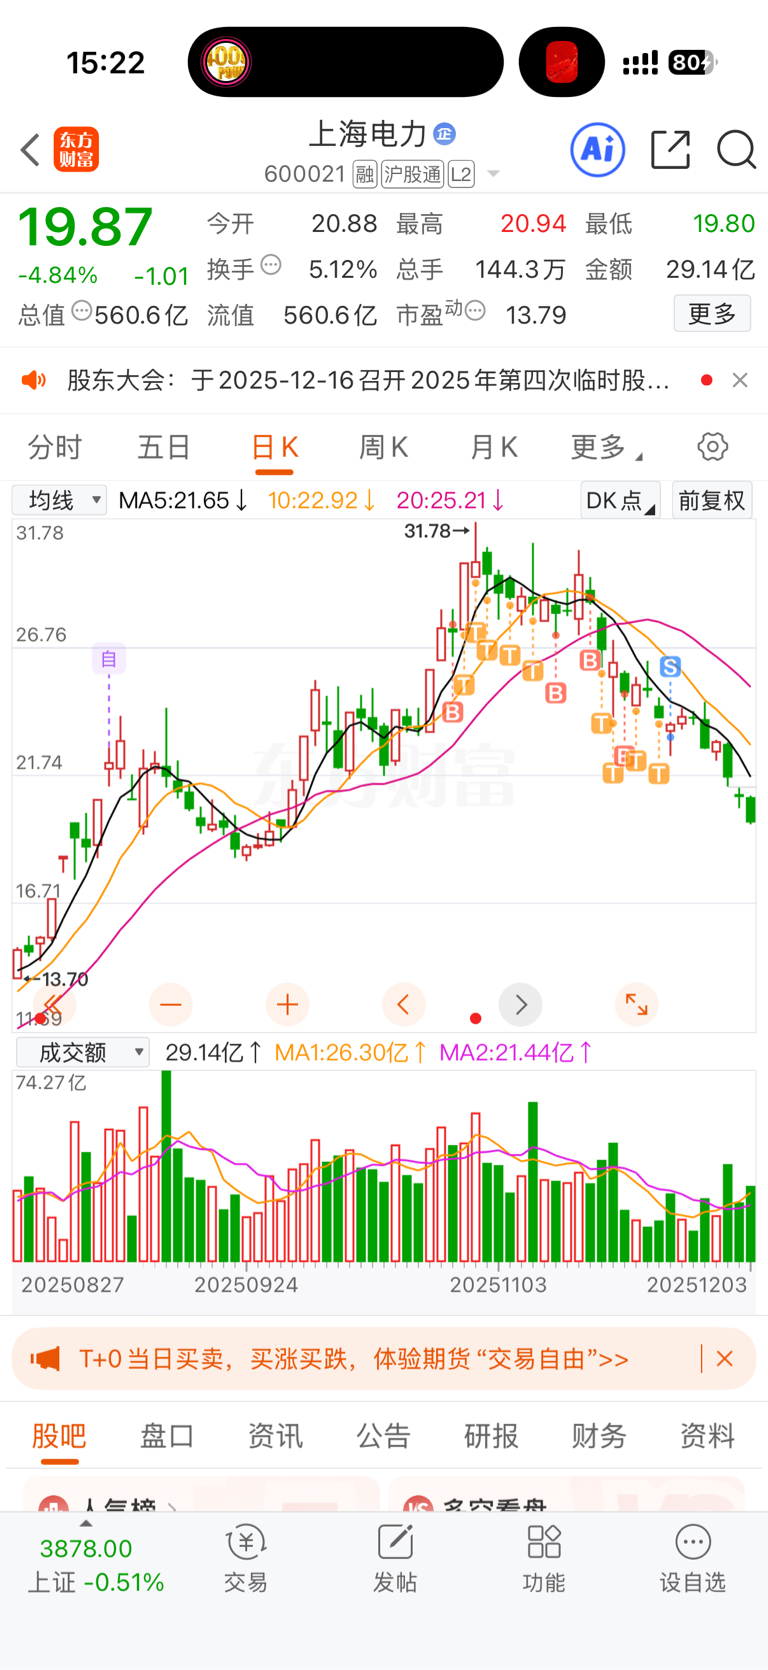Tap the red dot announcement indicator
Viewport: 768px width, 1670px height.
707,380
